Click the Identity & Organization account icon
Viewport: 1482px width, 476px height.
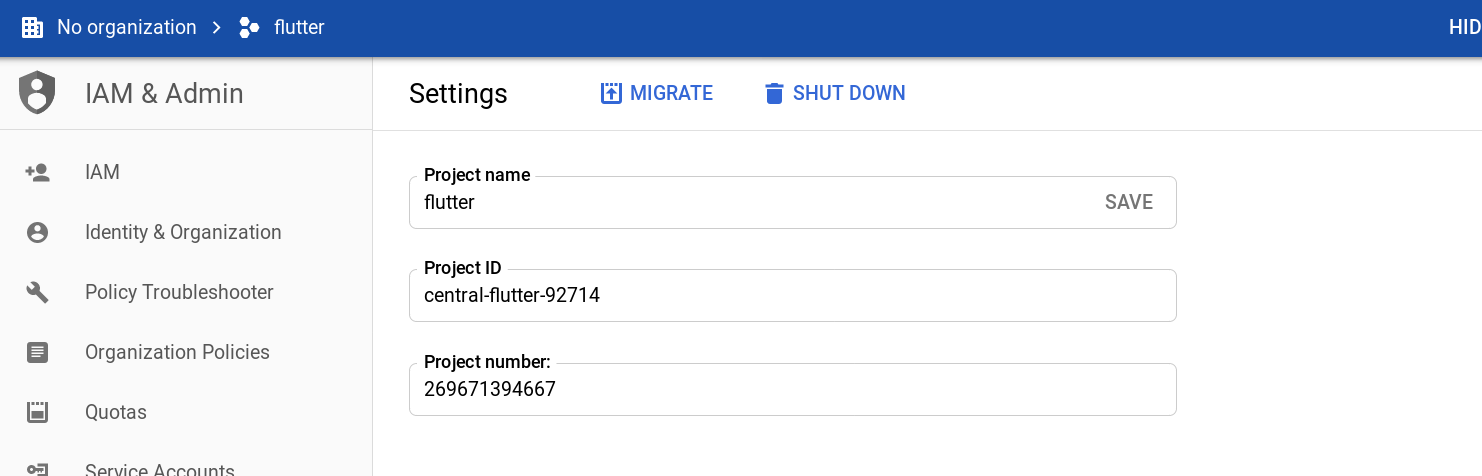click(37, 232)
